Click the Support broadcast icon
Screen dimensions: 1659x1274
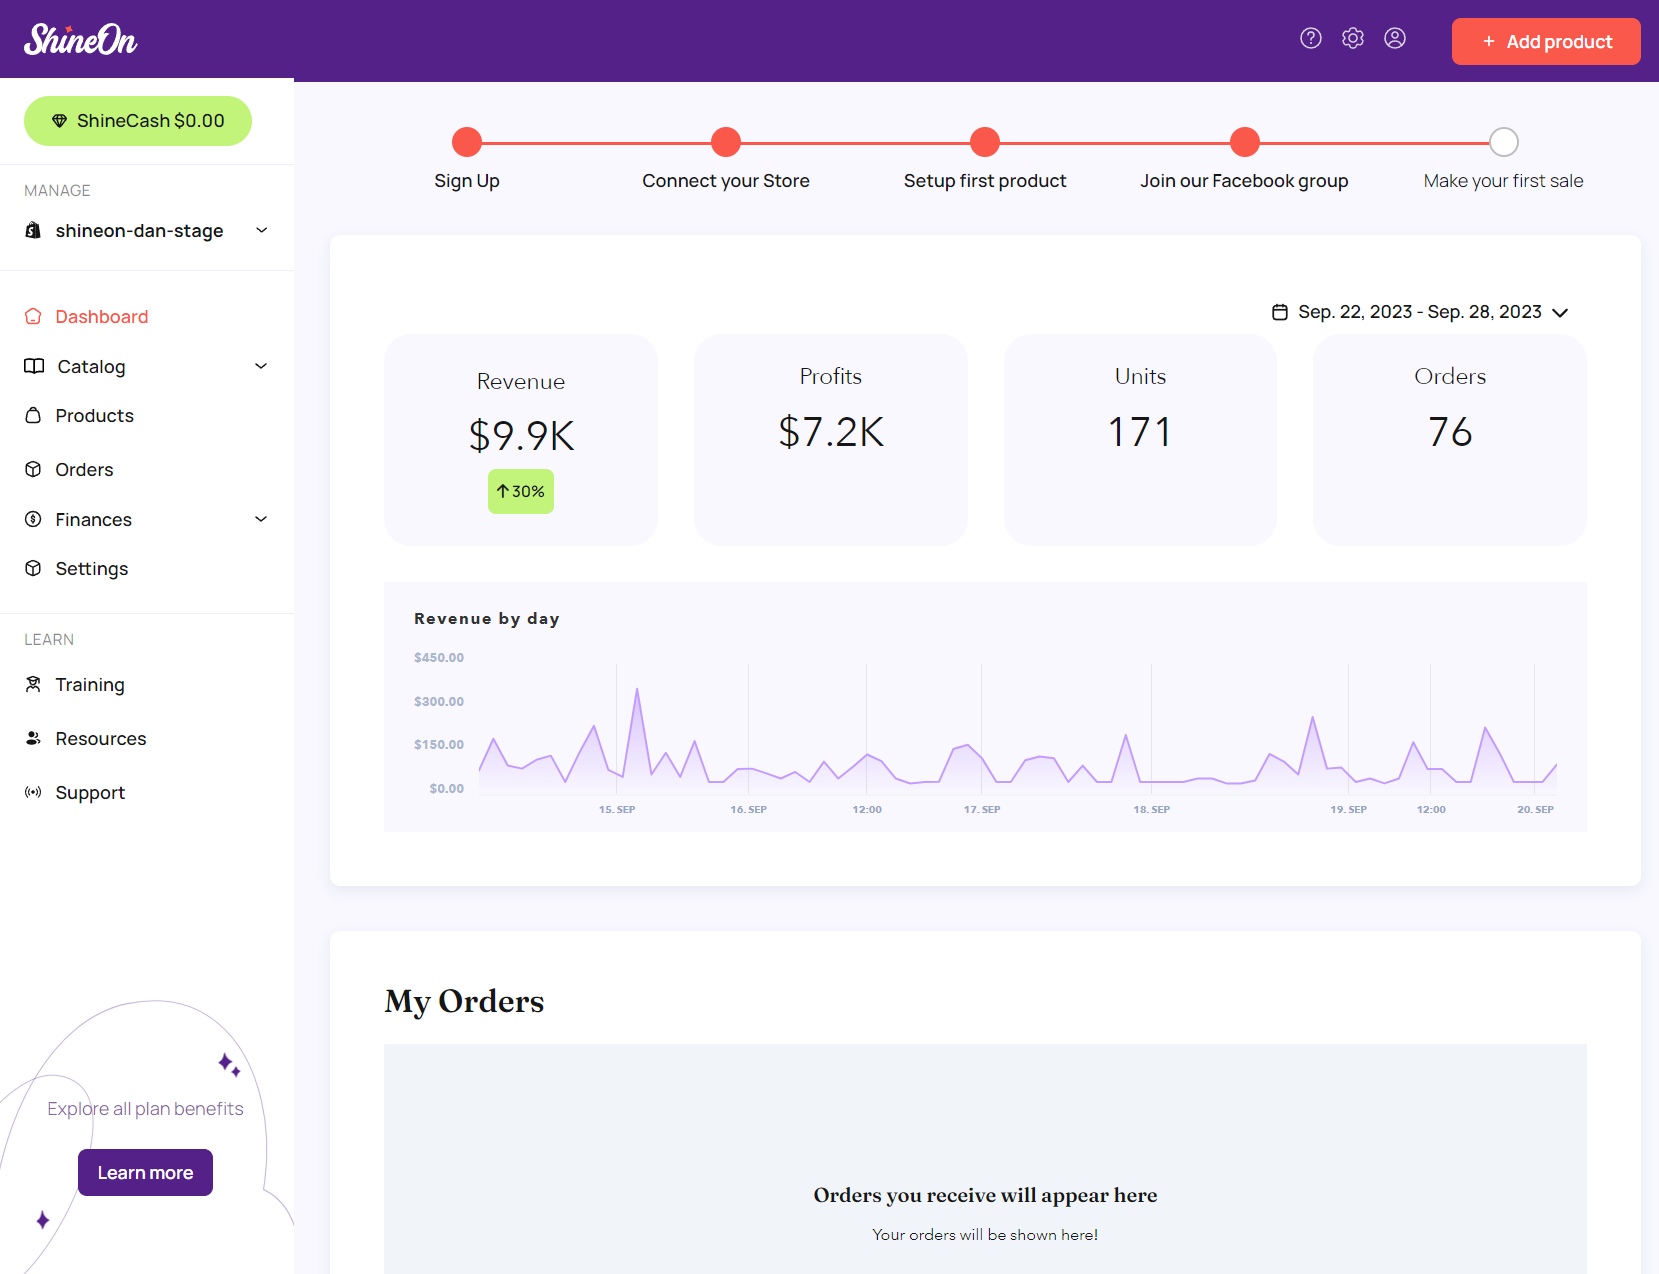pos(33,792)
